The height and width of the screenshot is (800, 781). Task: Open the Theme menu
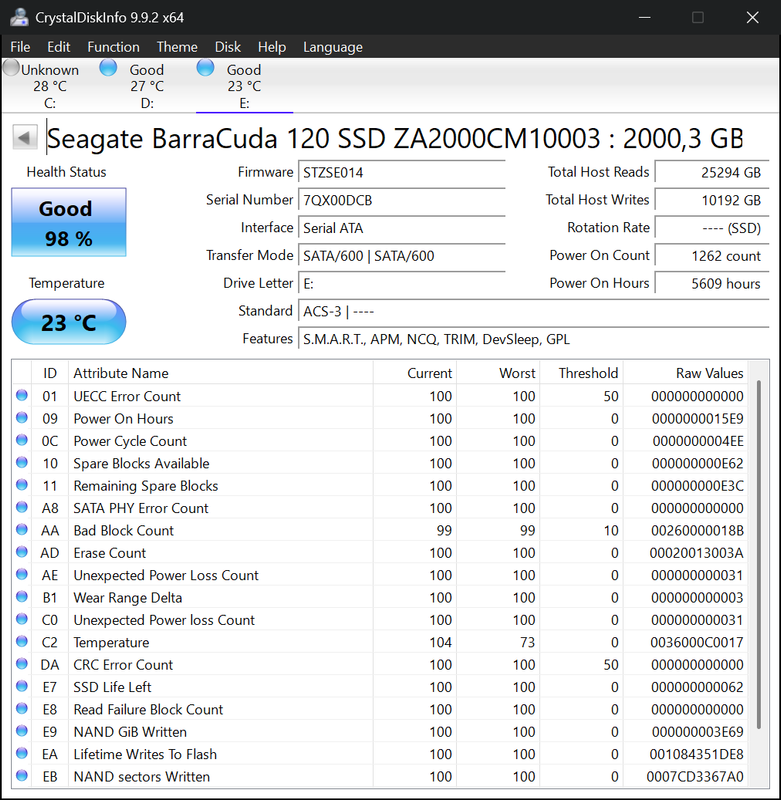point(177,47)
